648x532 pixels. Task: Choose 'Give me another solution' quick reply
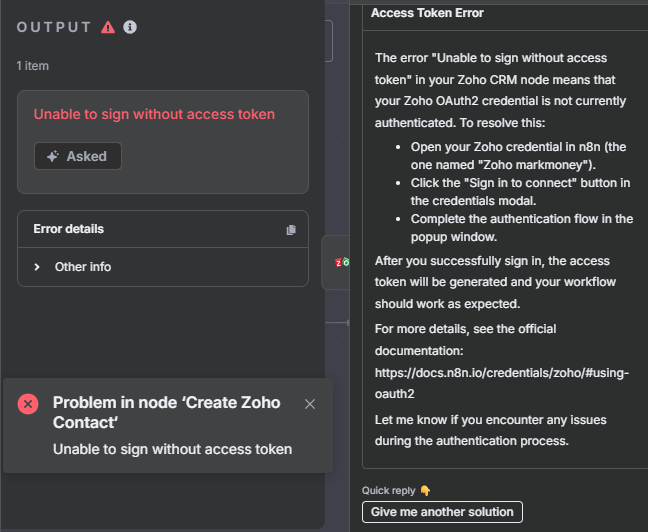coord(442,512)
